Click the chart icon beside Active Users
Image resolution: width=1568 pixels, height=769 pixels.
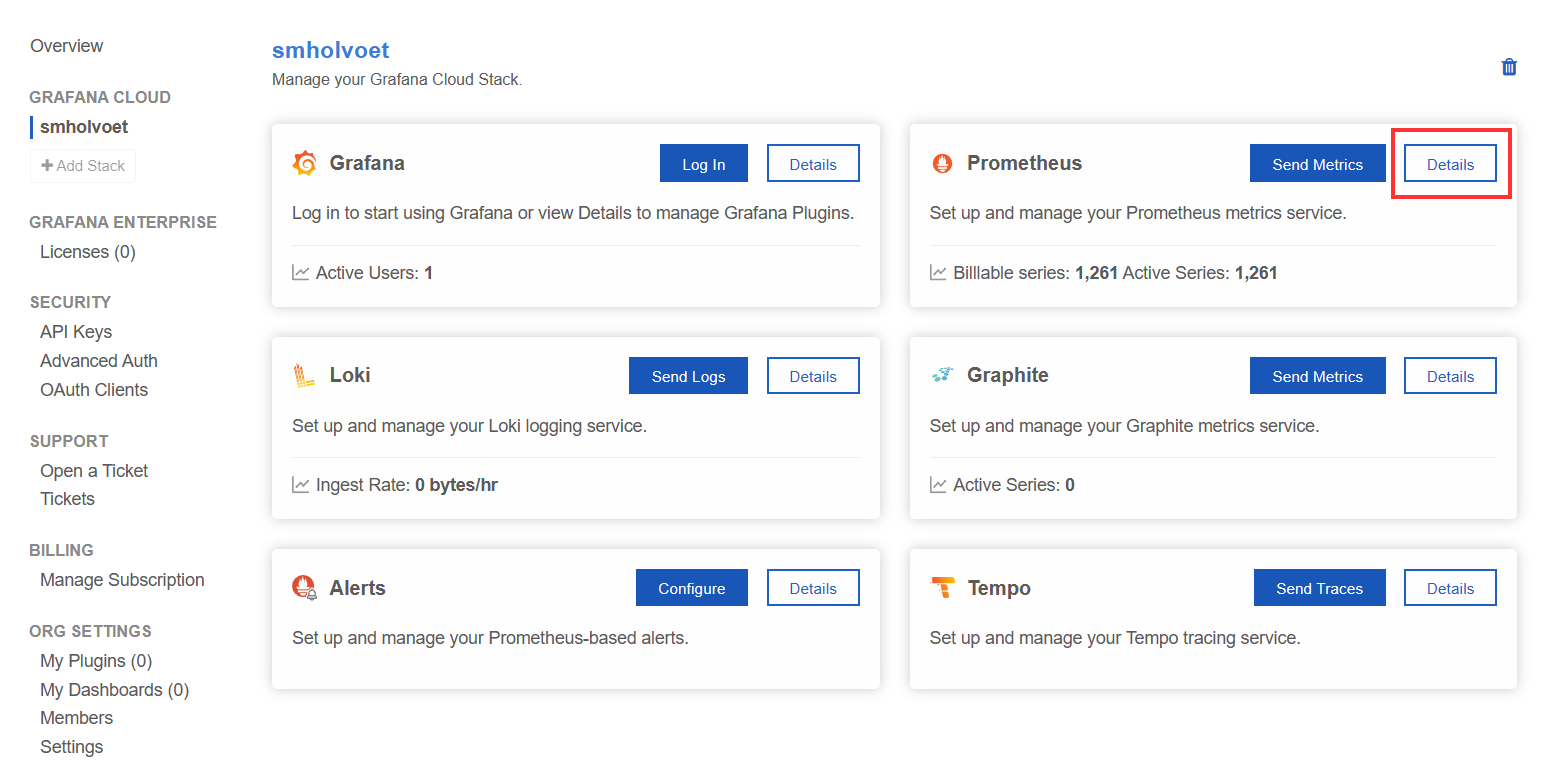point(300,272)
